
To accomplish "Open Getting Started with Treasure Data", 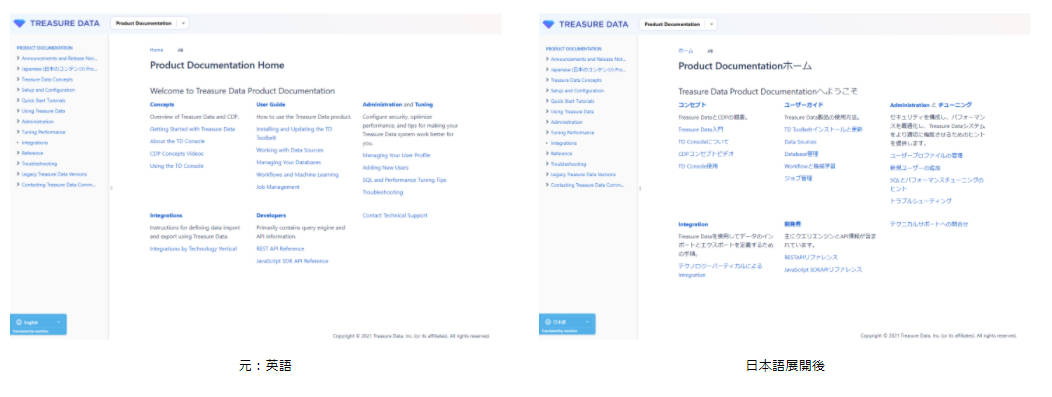I will click(193, 129).
